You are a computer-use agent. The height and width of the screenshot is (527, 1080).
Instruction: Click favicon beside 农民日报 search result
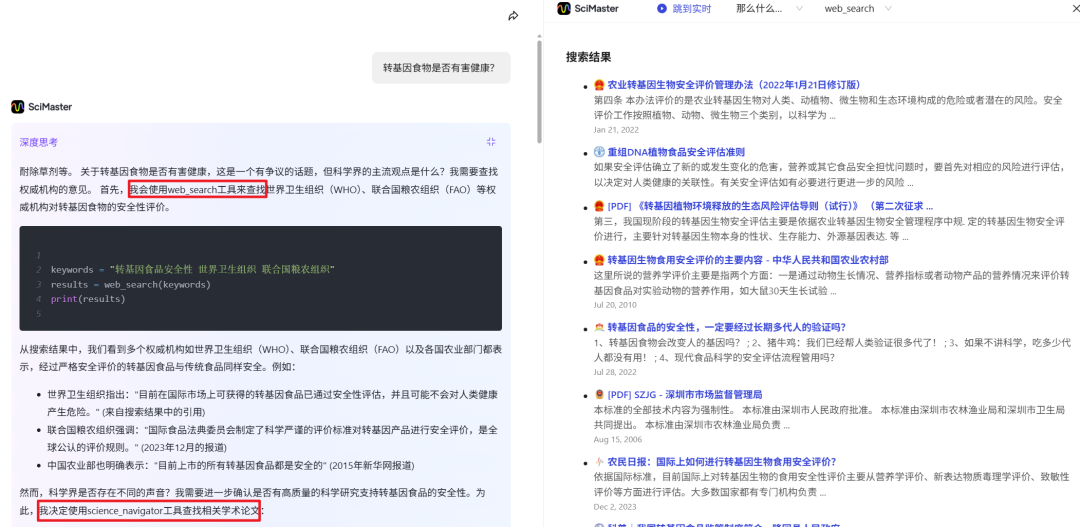[599, 462]
